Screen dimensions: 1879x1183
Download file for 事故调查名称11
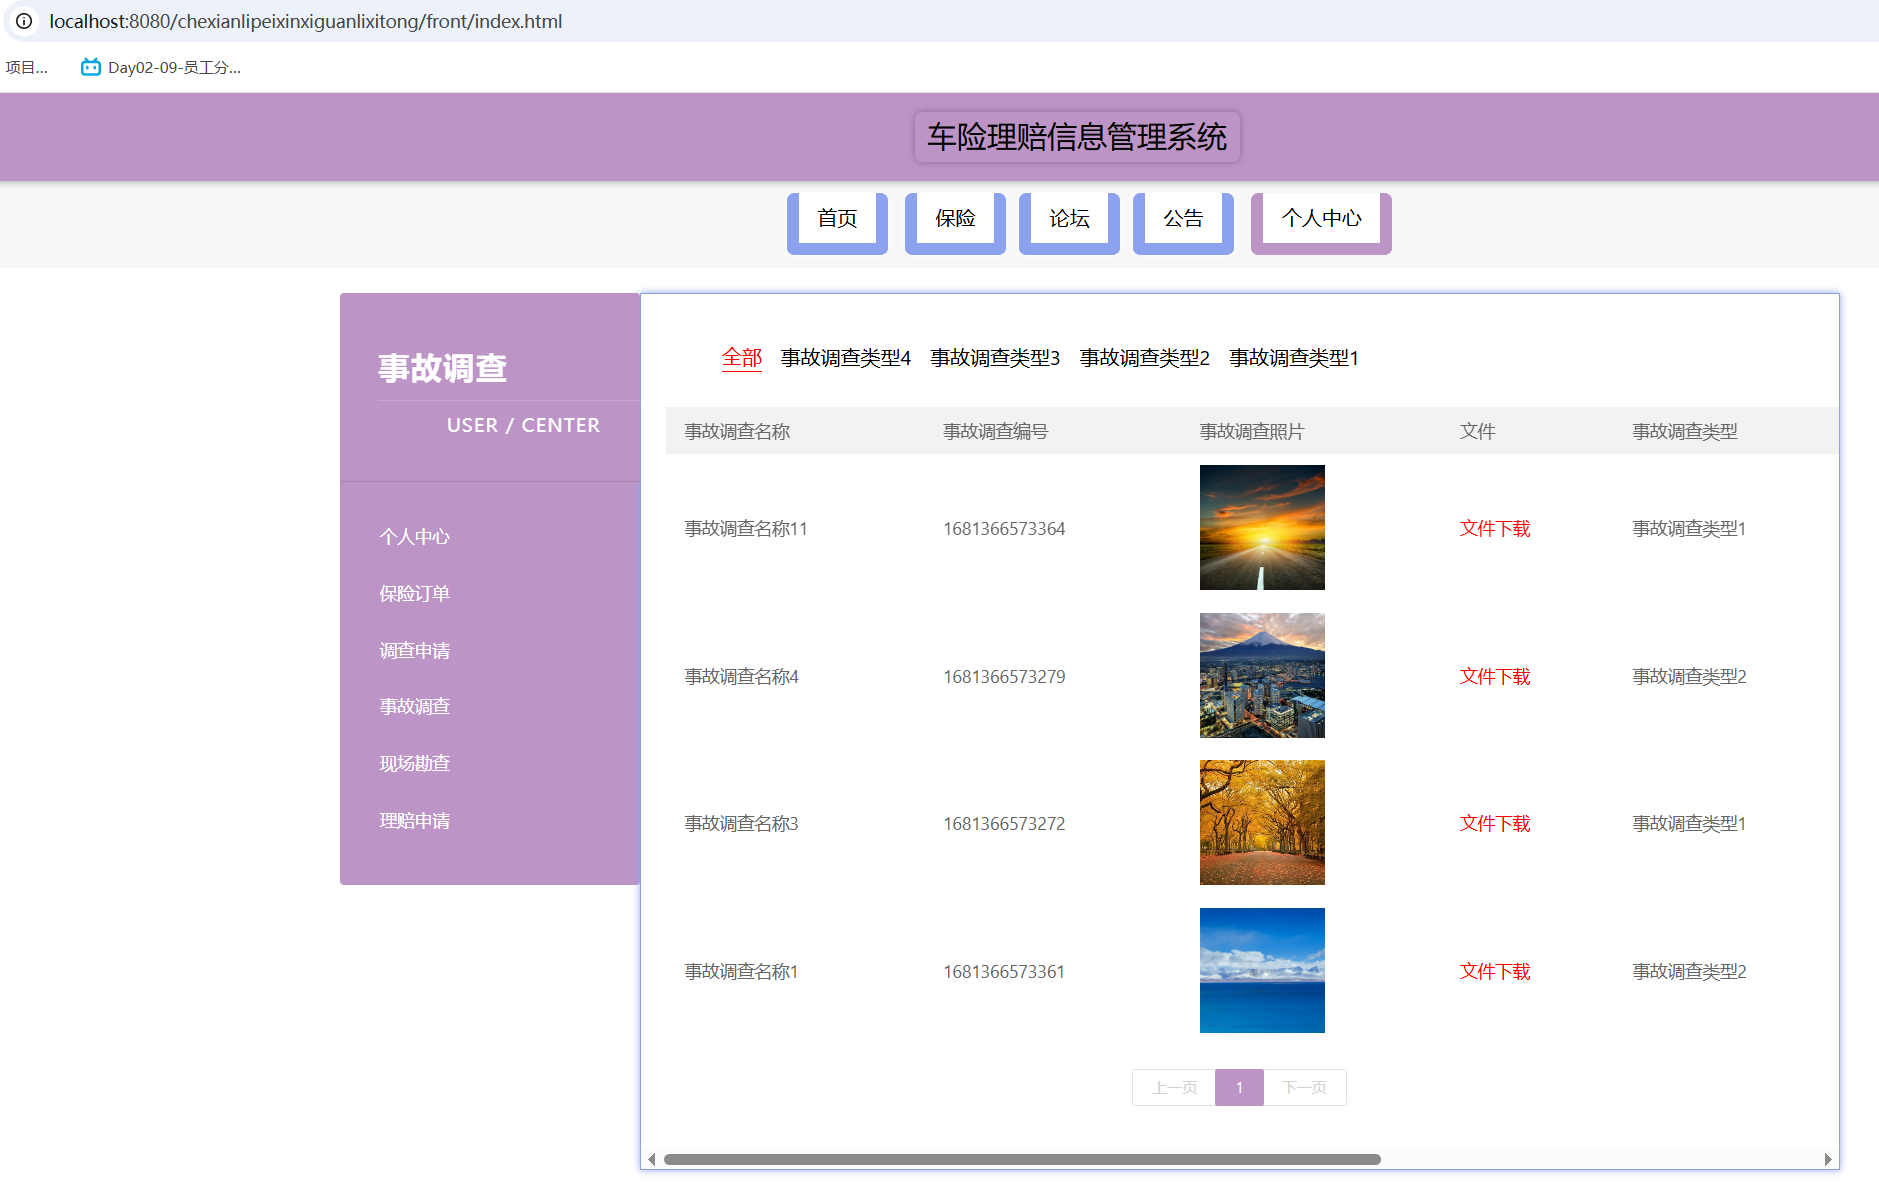pos(1495,529)
